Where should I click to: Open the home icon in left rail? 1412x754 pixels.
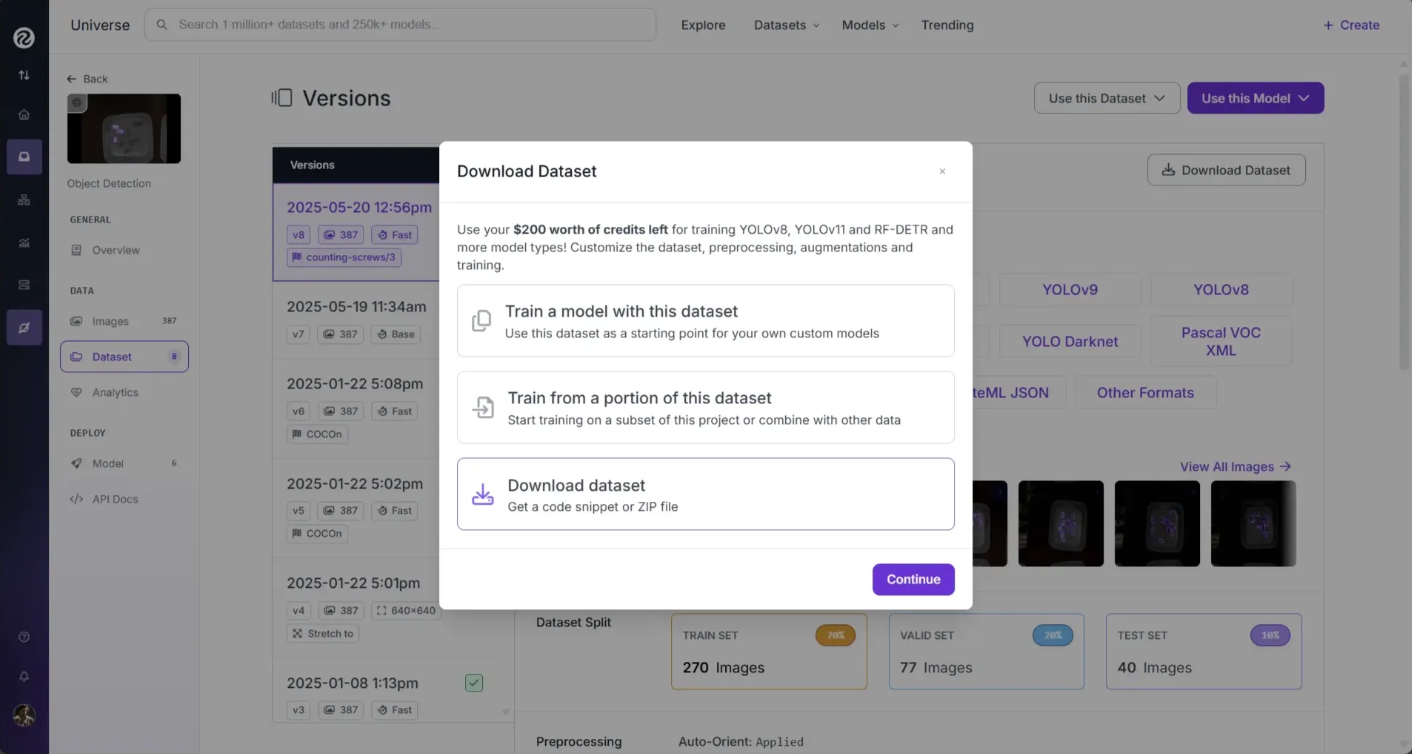click(24, 115)
